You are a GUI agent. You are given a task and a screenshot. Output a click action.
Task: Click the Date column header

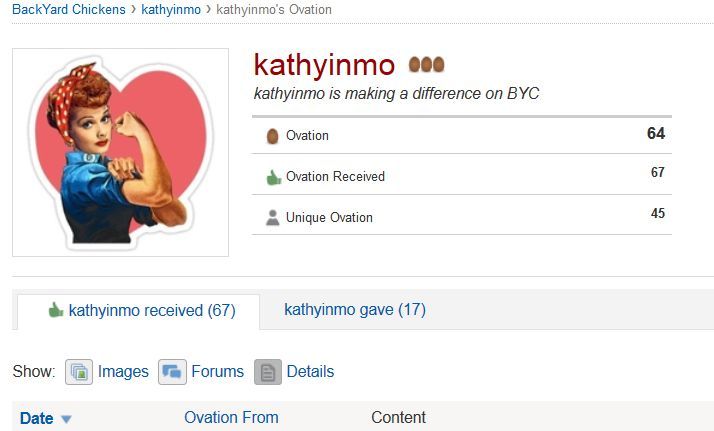coord(36,418)
